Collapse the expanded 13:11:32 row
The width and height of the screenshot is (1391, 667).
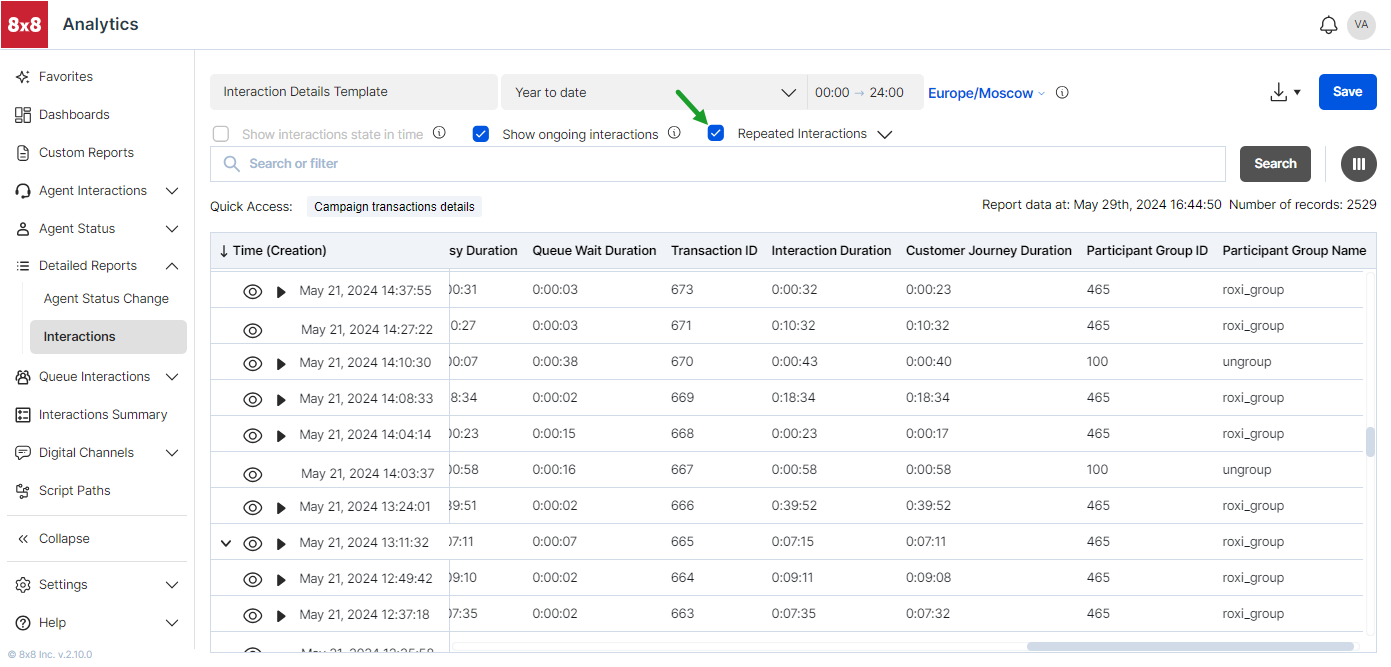(x=225, y=544)
